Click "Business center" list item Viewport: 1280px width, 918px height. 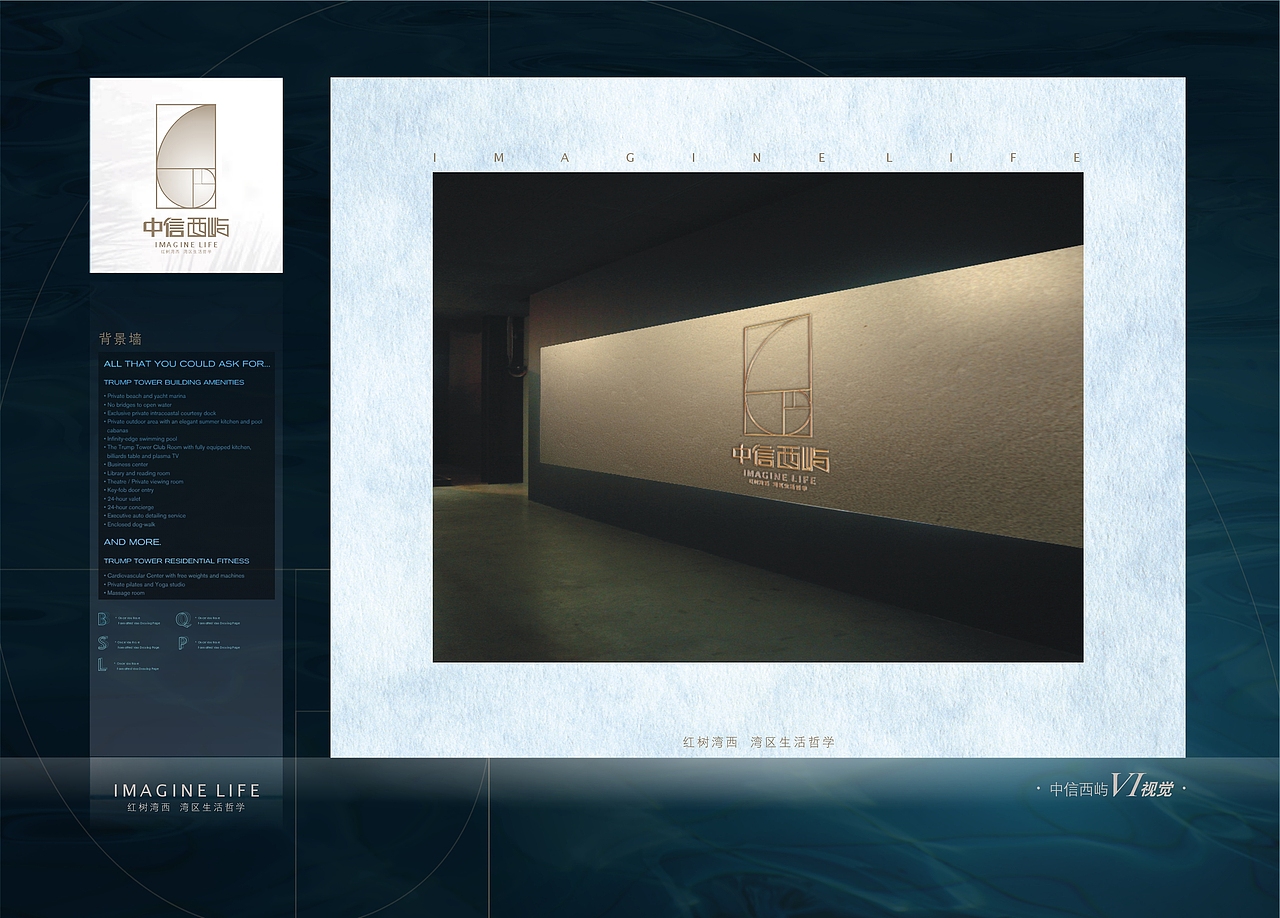(x=126, y=465)
